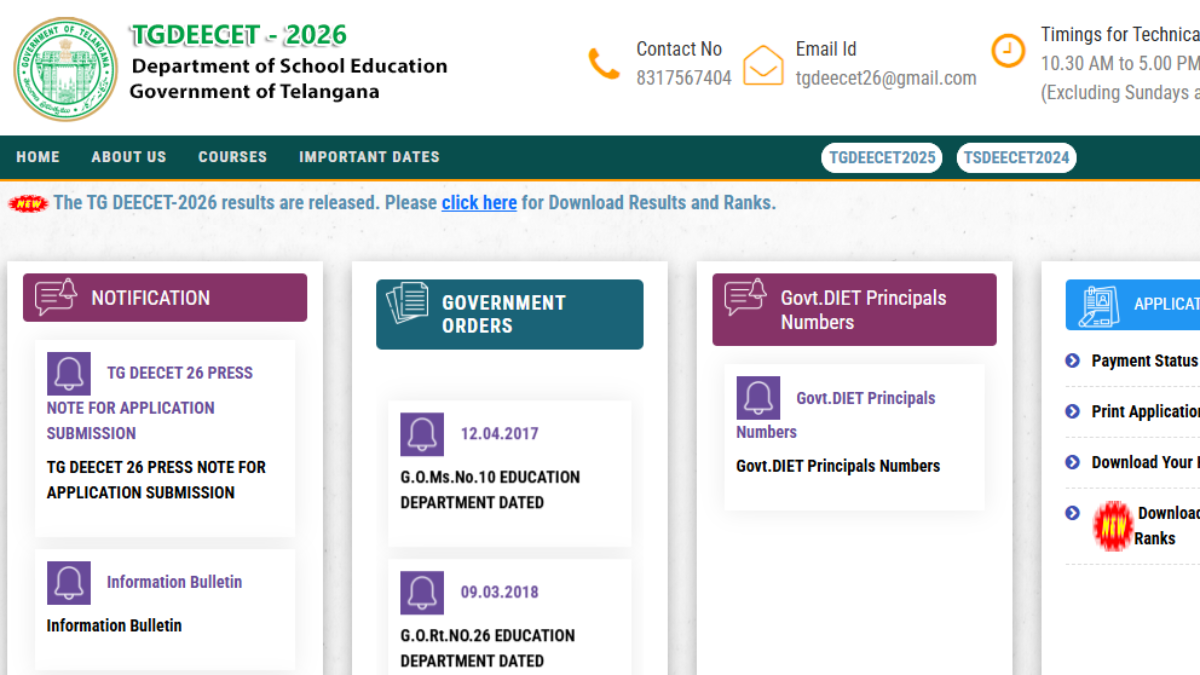Open the TSDEECET2024 pill button
Viewport: 1200px width, 675px height.
pyautogui.click(x=1016, y=158)
